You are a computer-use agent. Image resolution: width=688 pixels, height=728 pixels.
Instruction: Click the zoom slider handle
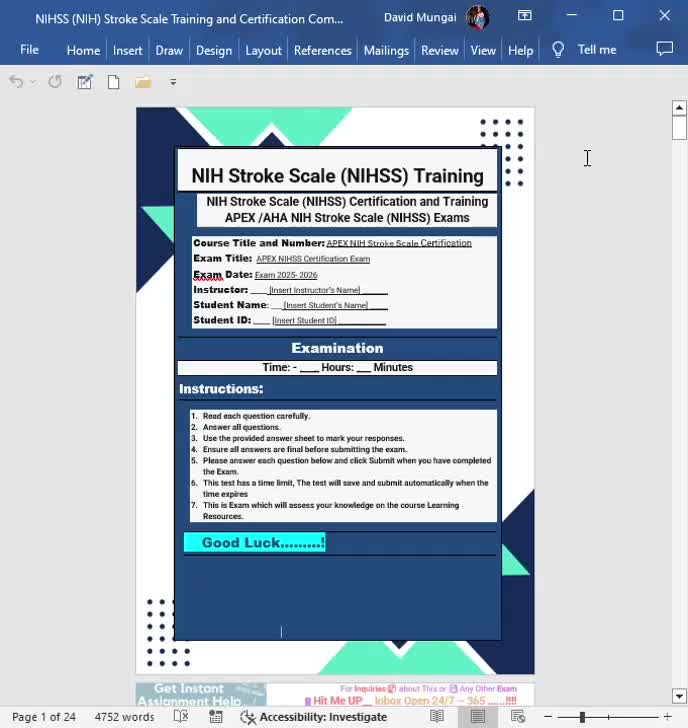click(x=582, y=717)
